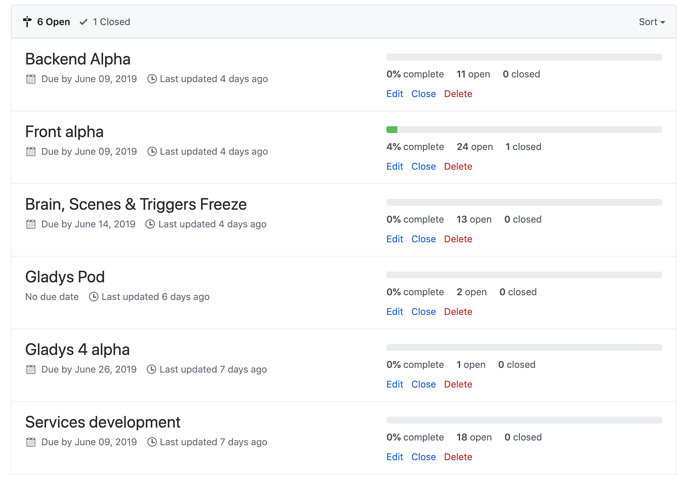Click 'No due date' text

(52, 297)
